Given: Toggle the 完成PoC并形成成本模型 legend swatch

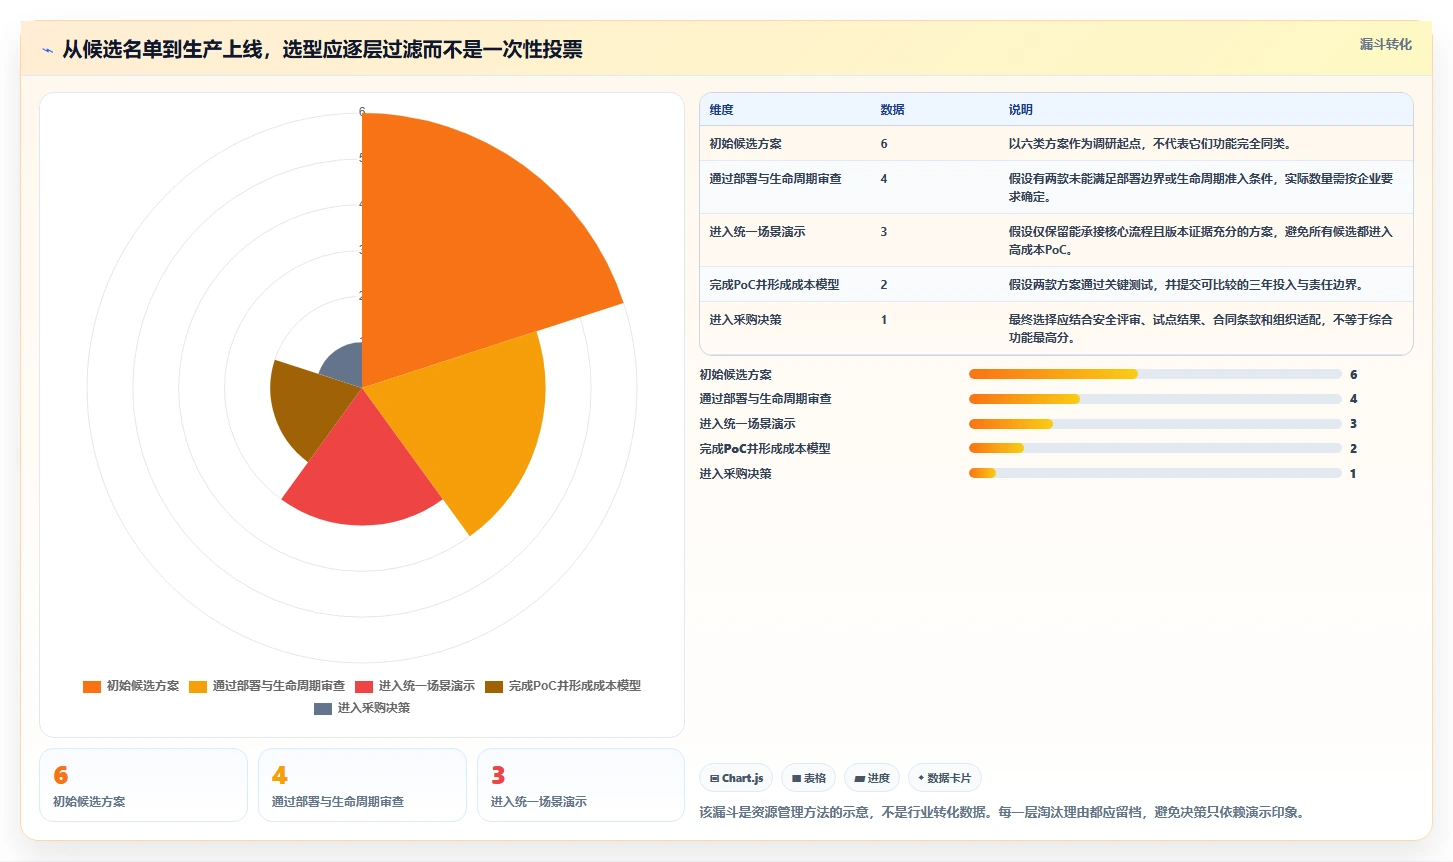Looking at the screenshot, I should (494, 686).
